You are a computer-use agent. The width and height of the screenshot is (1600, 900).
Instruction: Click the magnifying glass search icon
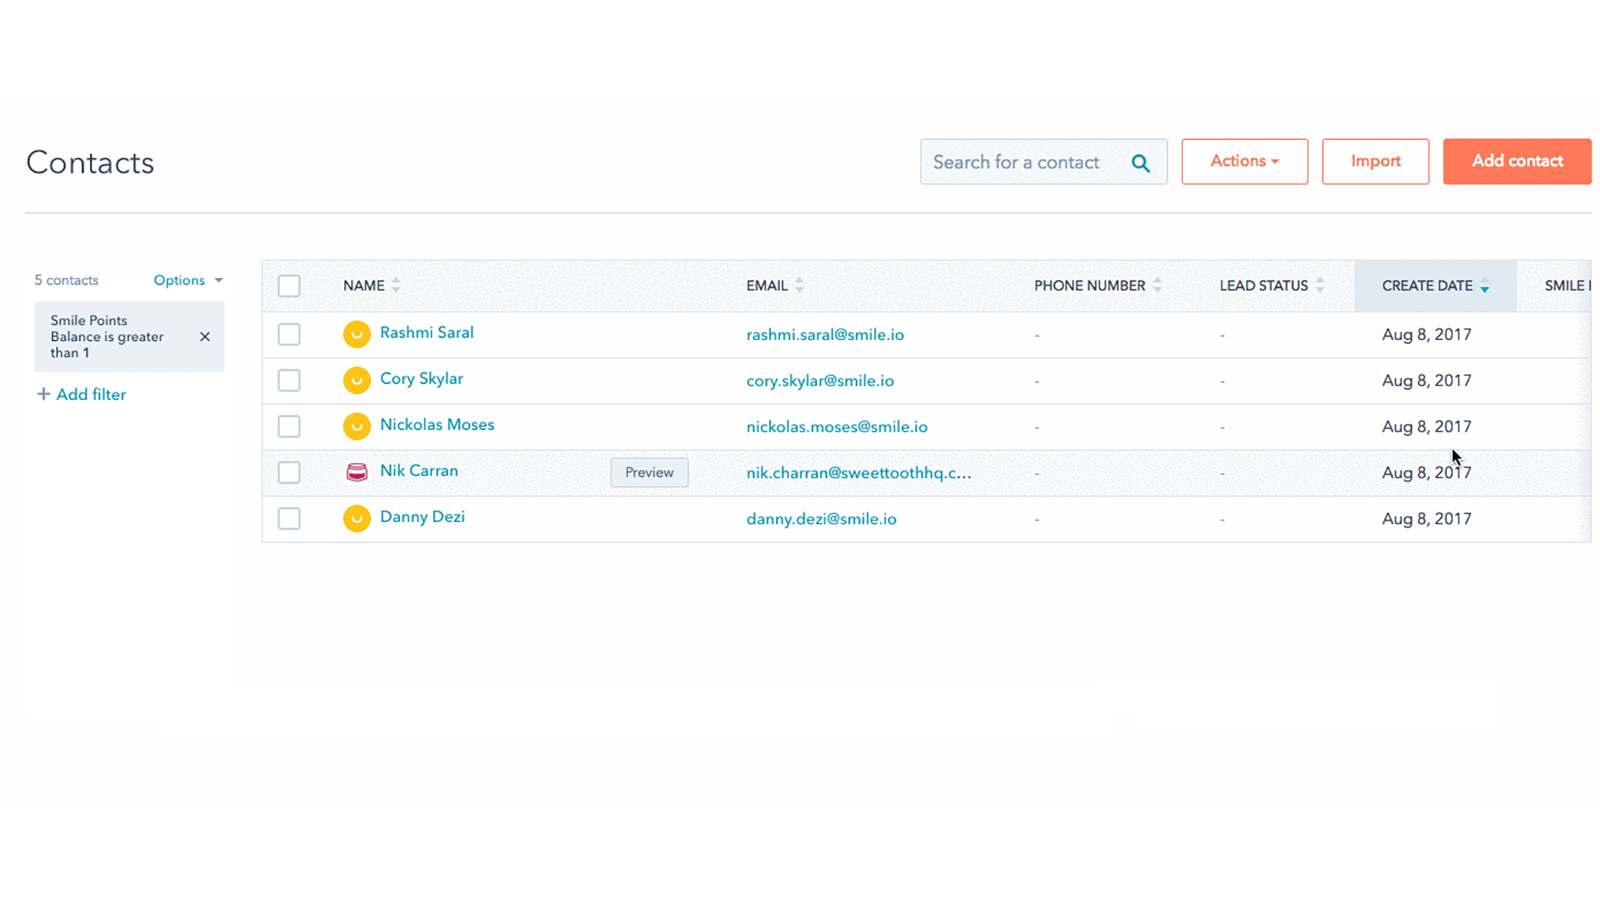pos(1140,161)
